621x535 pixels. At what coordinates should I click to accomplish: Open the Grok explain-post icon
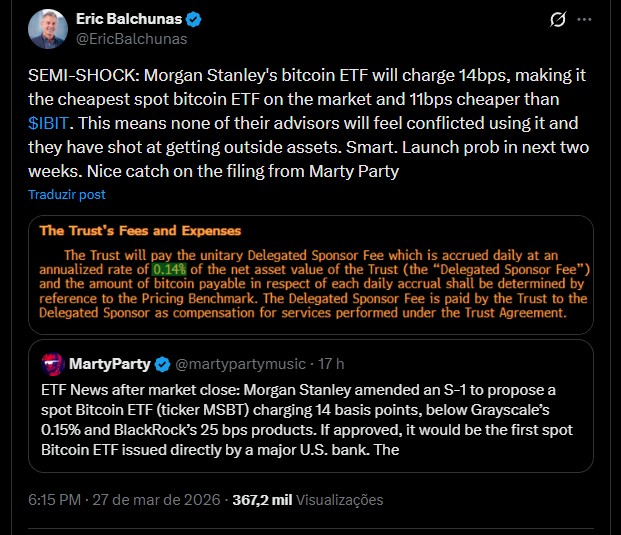pyautogui.click(x=561, y=21)
